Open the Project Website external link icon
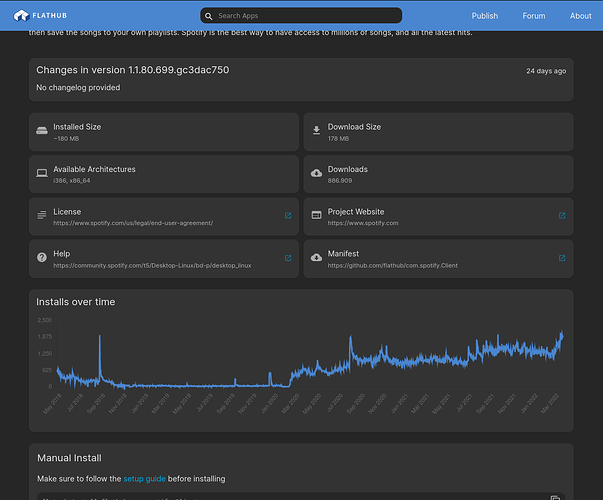The height and width of the screenshot is (500, 603). point(562,215)
